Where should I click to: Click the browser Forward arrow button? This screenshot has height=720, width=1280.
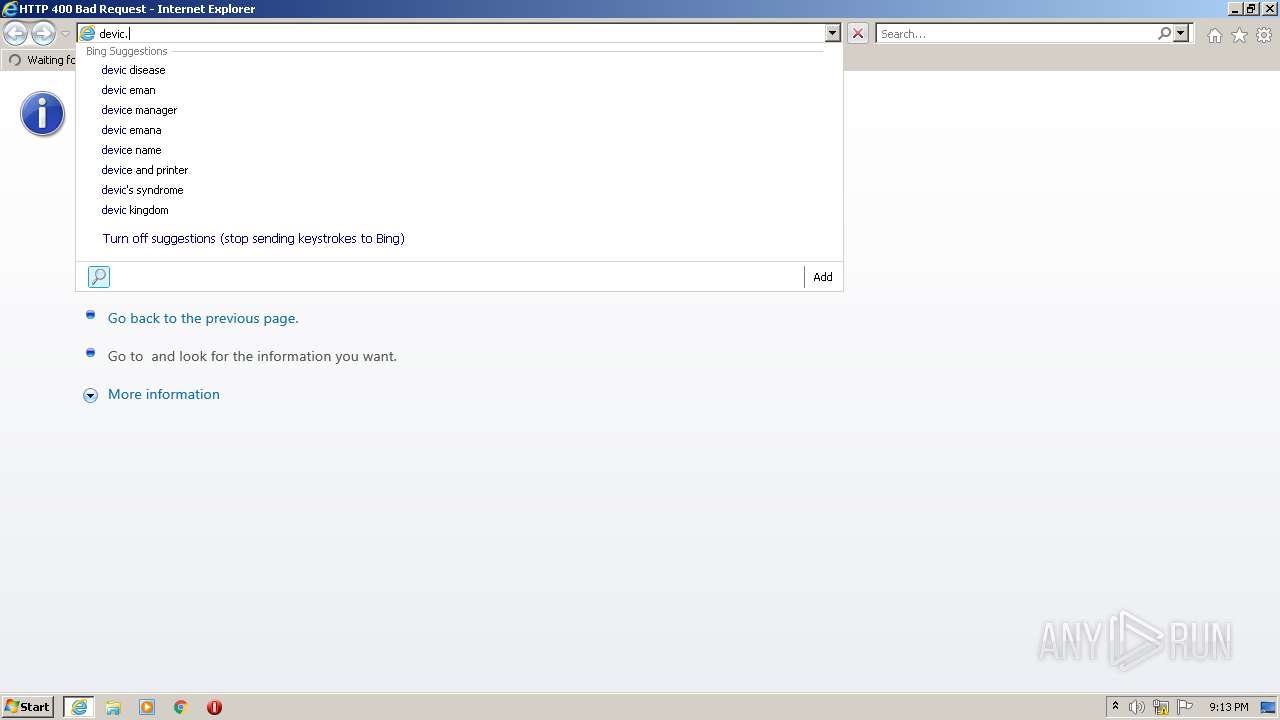pos(43,34)
